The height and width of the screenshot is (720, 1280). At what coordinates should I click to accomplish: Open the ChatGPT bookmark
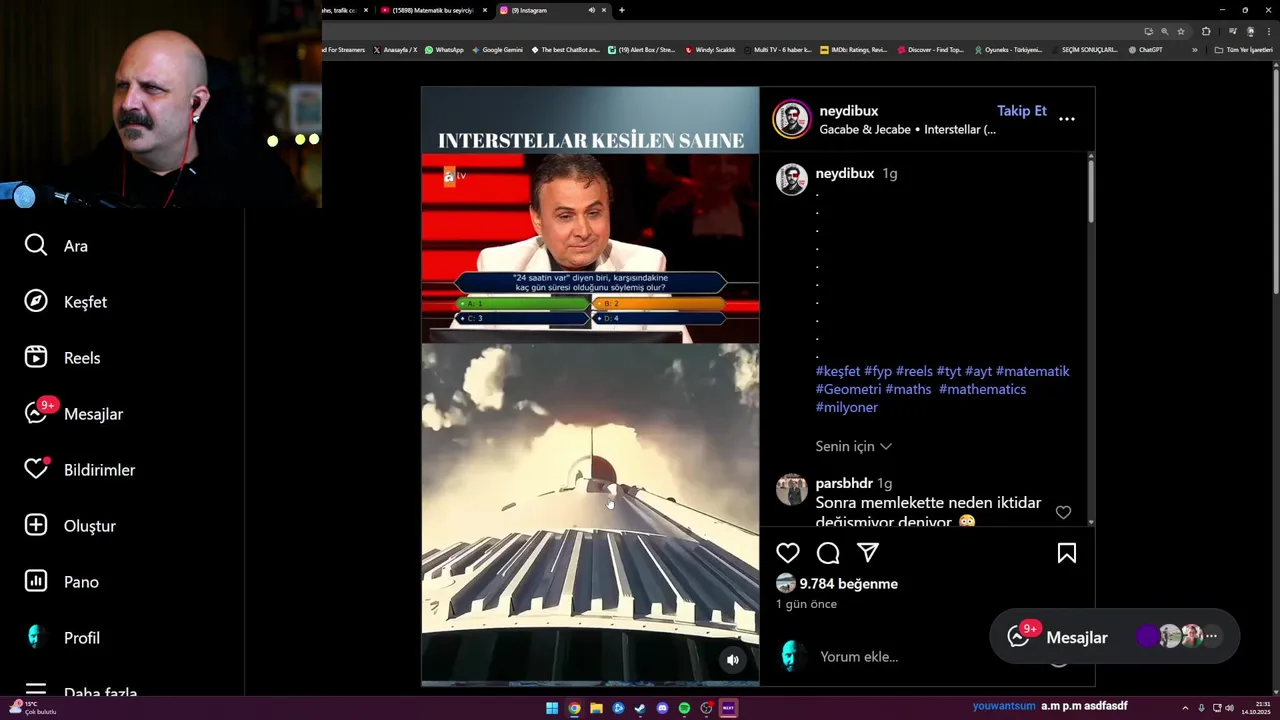(1144, 49)
